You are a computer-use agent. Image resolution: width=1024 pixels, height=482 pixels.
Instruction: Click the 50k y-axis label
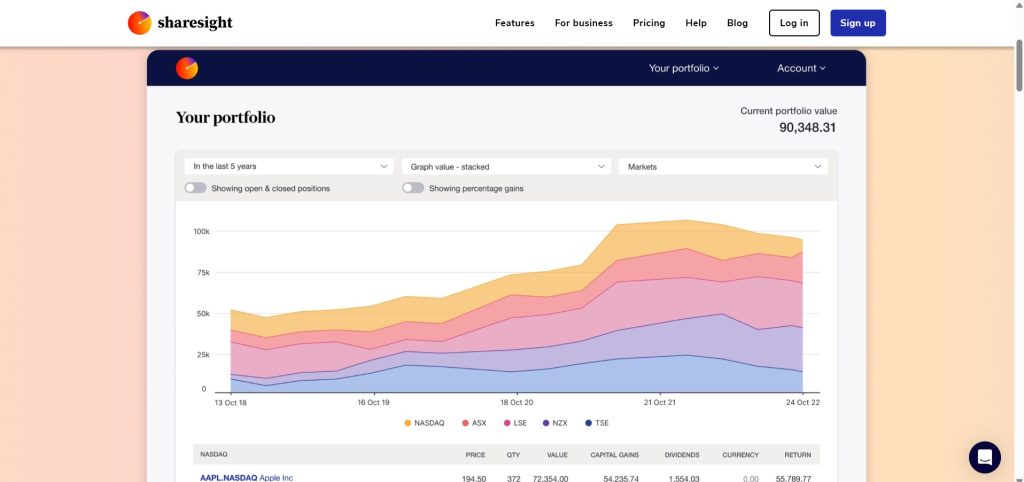203,313
